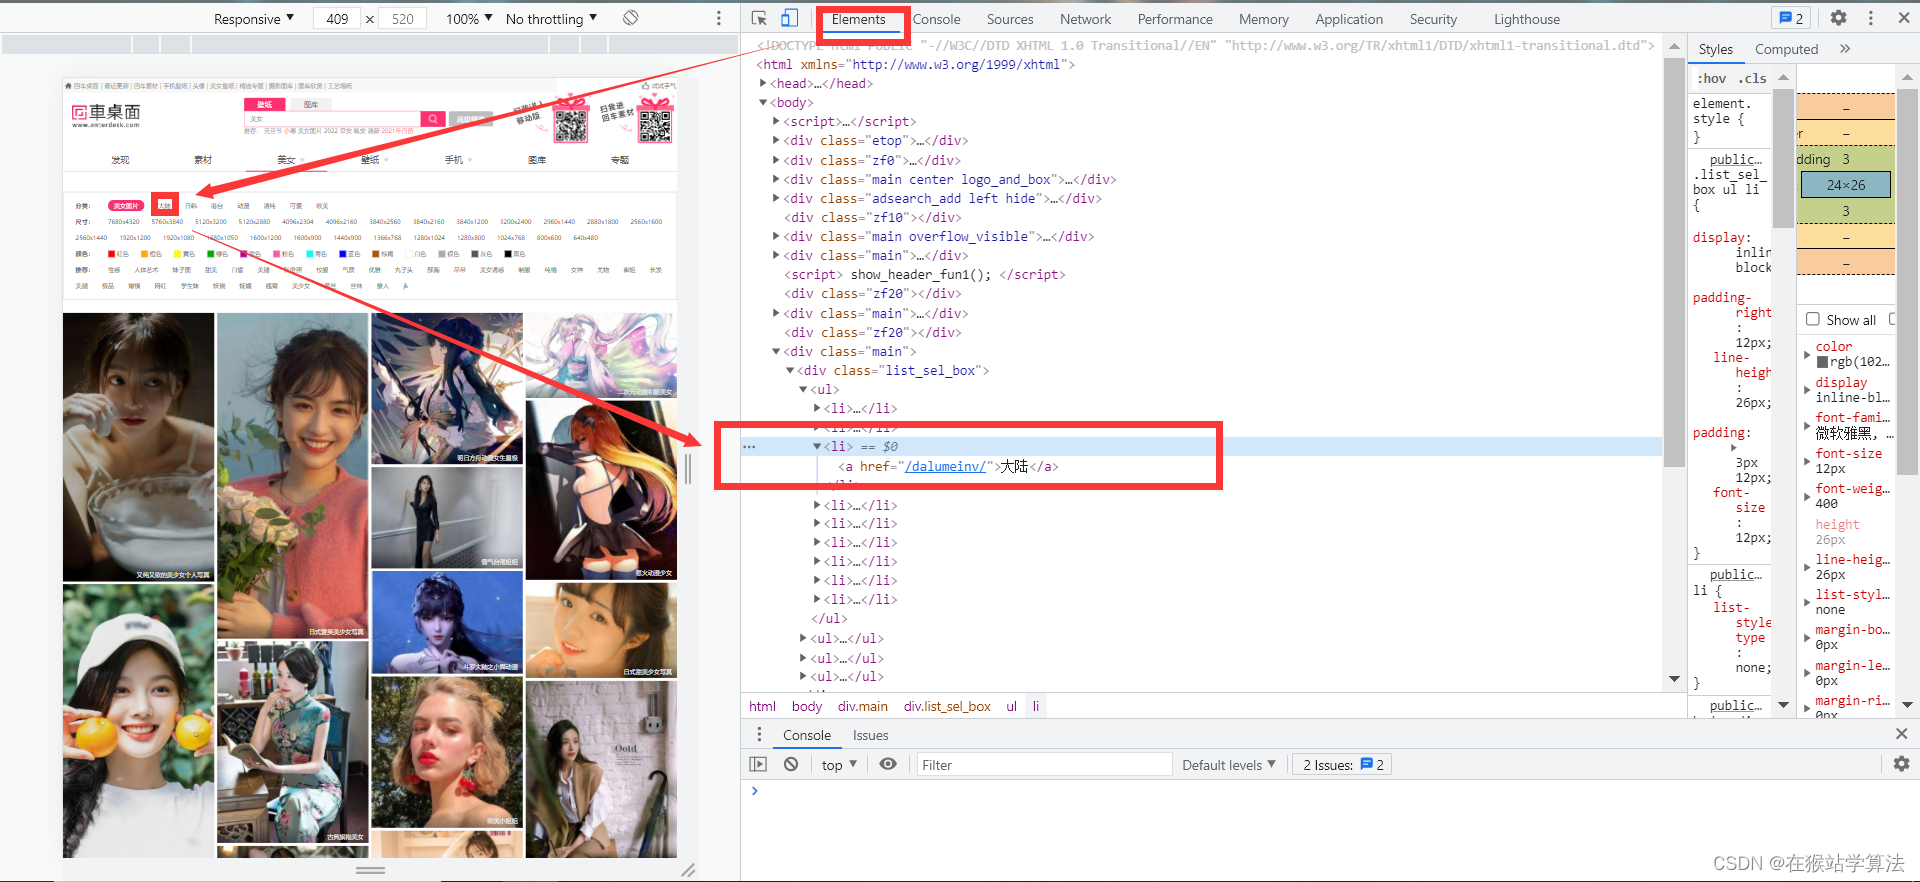Open the Responsive device dropdown
Image resolution: width=1920 pixels, height=882 pixels.
point(253,18)
